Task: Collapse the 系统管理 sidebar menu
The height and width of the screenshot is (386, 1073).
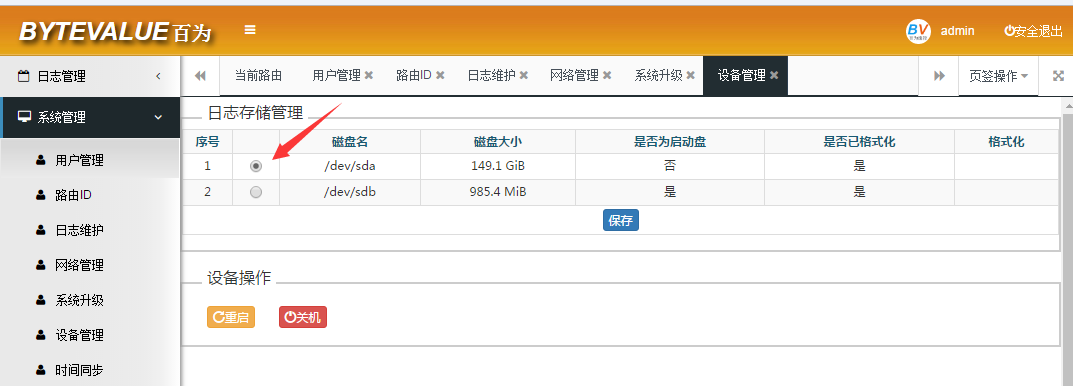Action: pyautogui.click(x=90, y=117)
